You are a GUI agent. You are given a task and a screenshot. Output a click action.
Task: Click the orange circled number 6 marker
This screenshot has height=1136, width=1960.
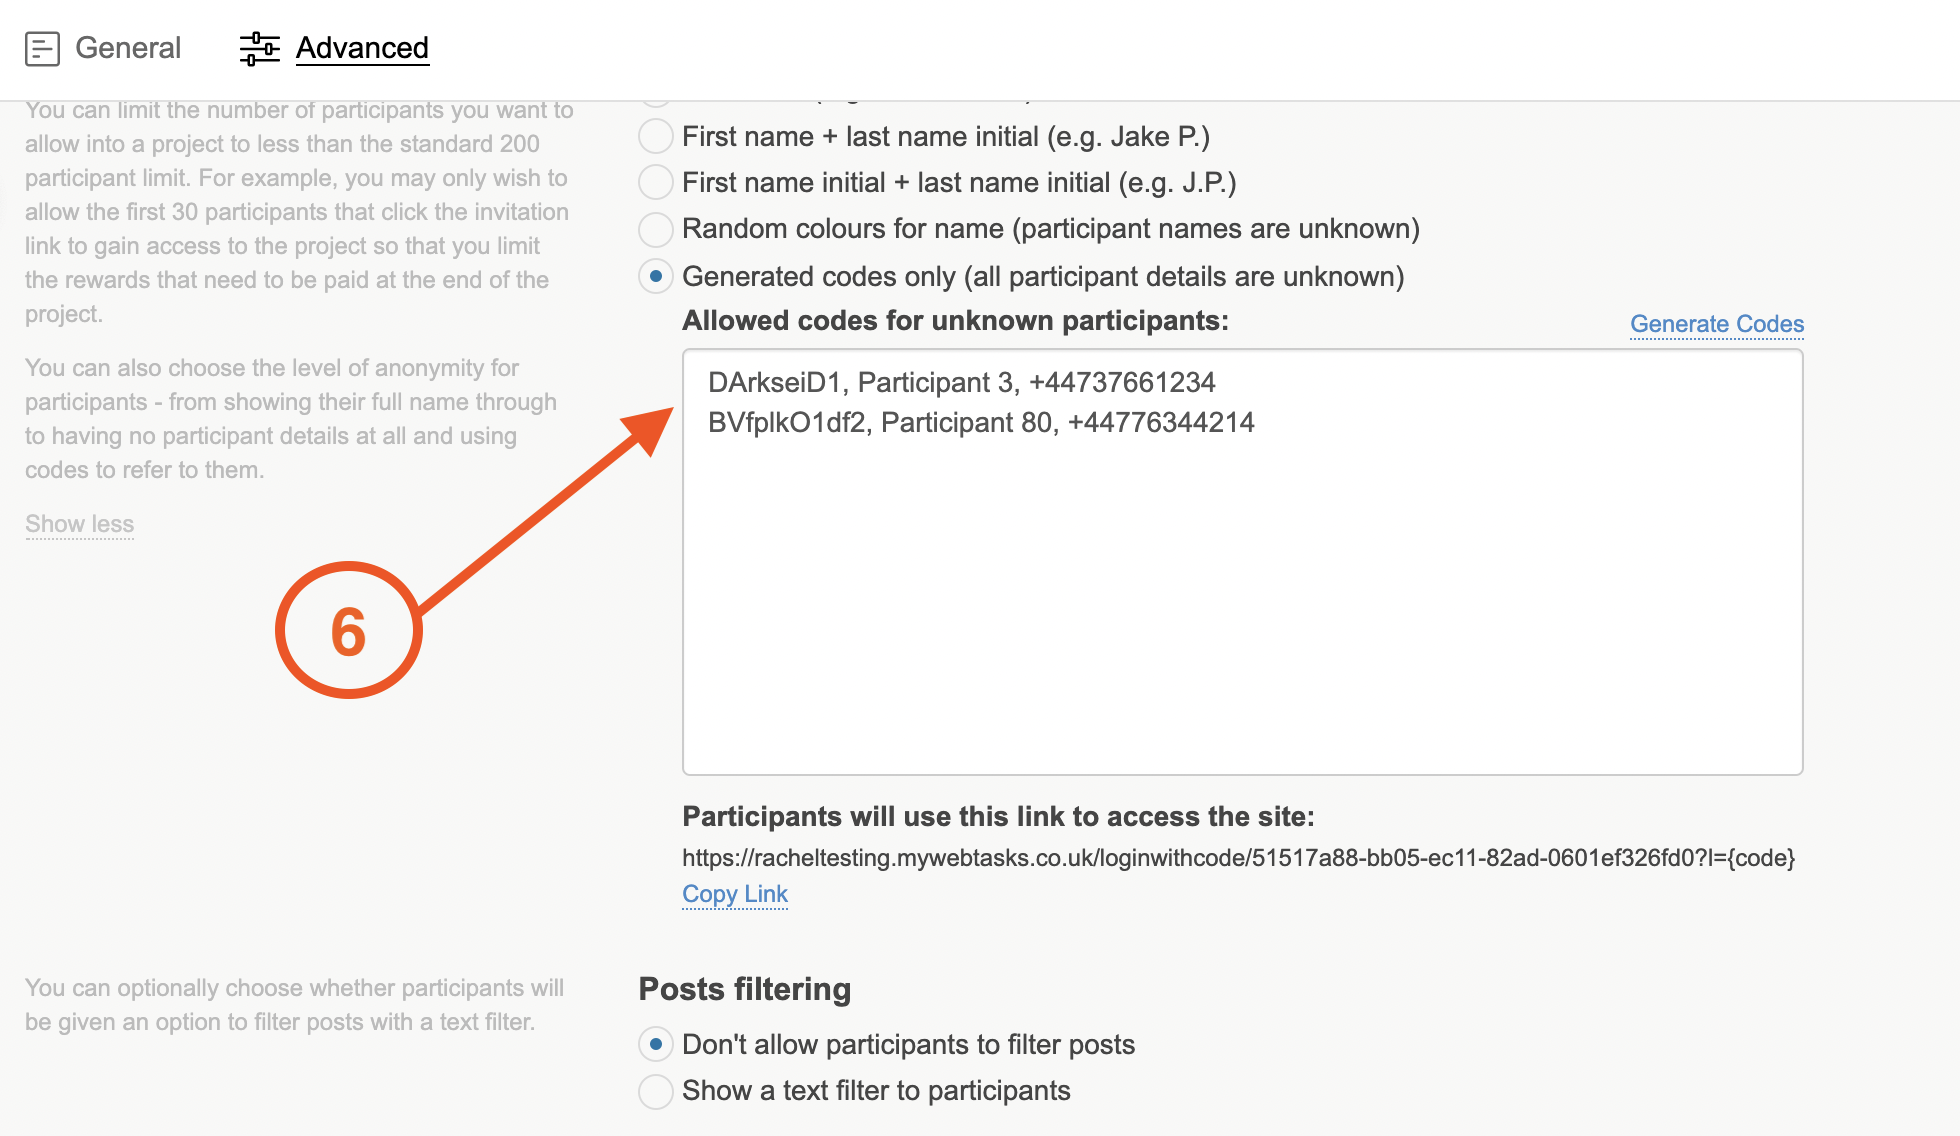(348, 631)
